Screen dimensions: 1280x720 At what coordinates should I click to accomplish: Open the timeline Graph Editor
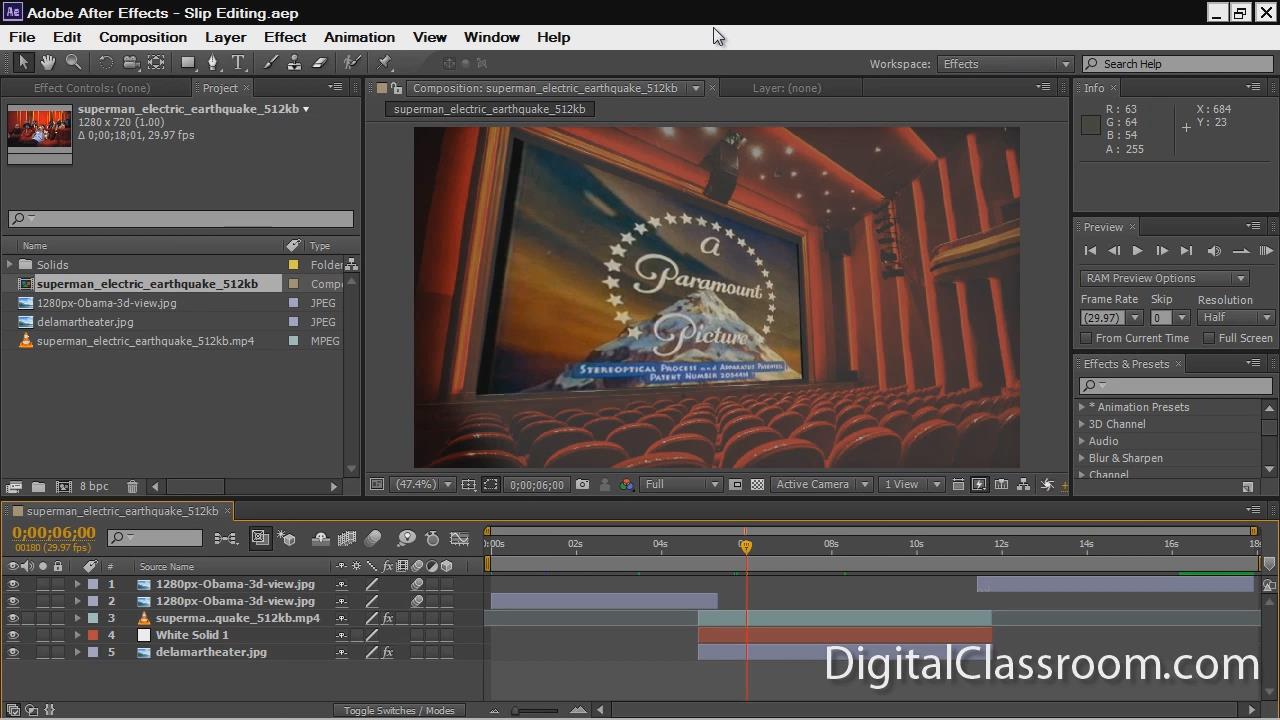pyautogui.click(x=459, y=539)
